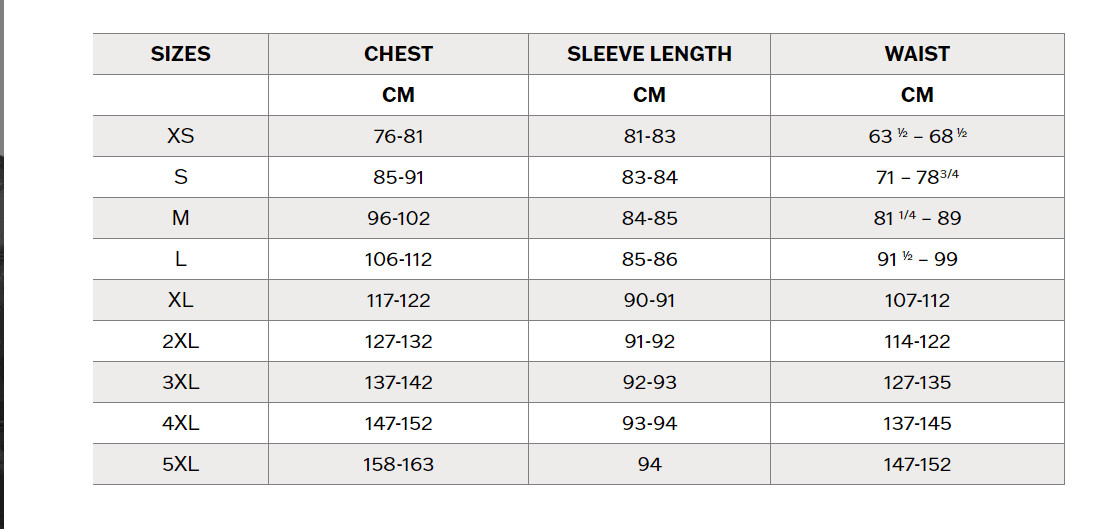Image resolution: width=1112 pixels, height=529 pixels.
Task: Click waist range 71 – 78 3/4
Action: pos(916,177)
